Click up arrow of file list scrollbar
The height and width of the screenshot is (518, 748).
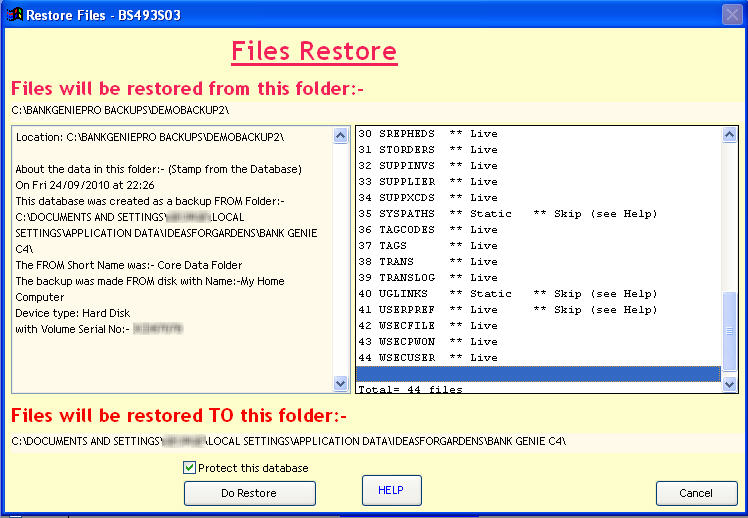click(729, 135)
